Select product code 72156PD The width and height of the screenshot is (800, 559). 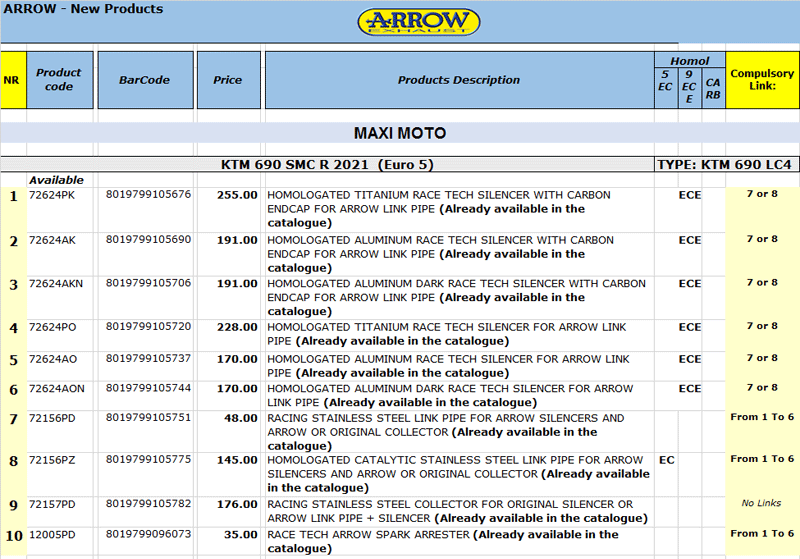(52, 419)
